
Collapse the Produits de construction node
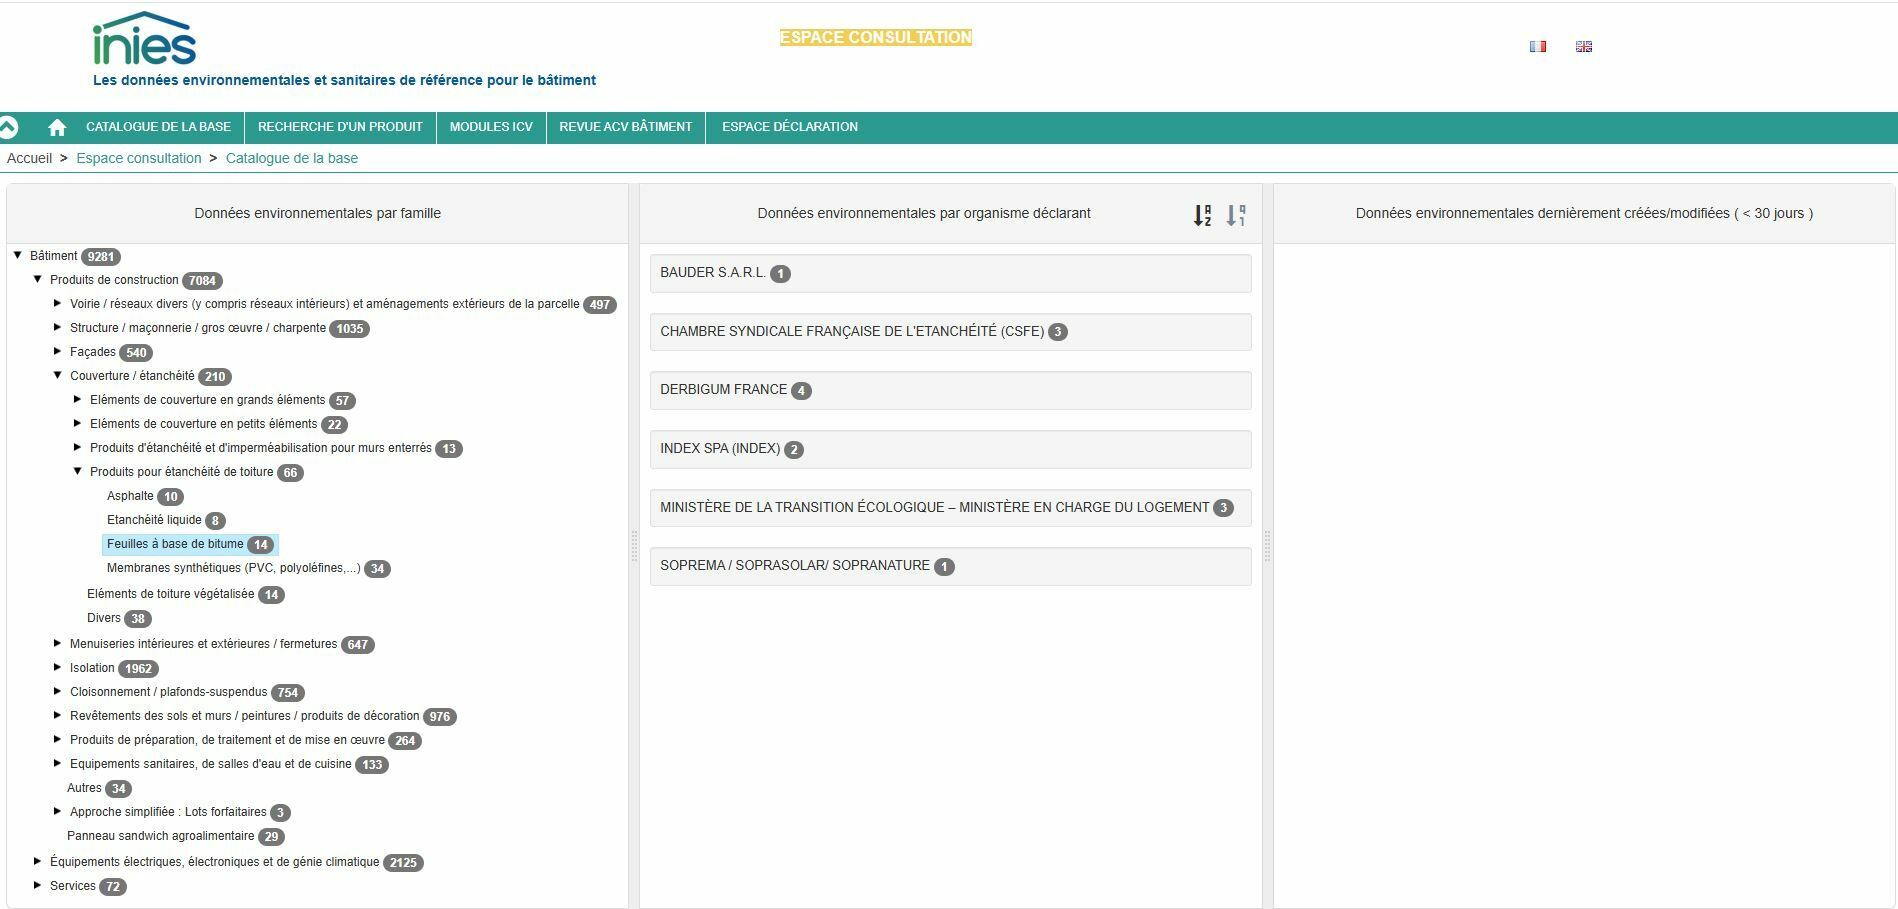(x=37, y=280)
